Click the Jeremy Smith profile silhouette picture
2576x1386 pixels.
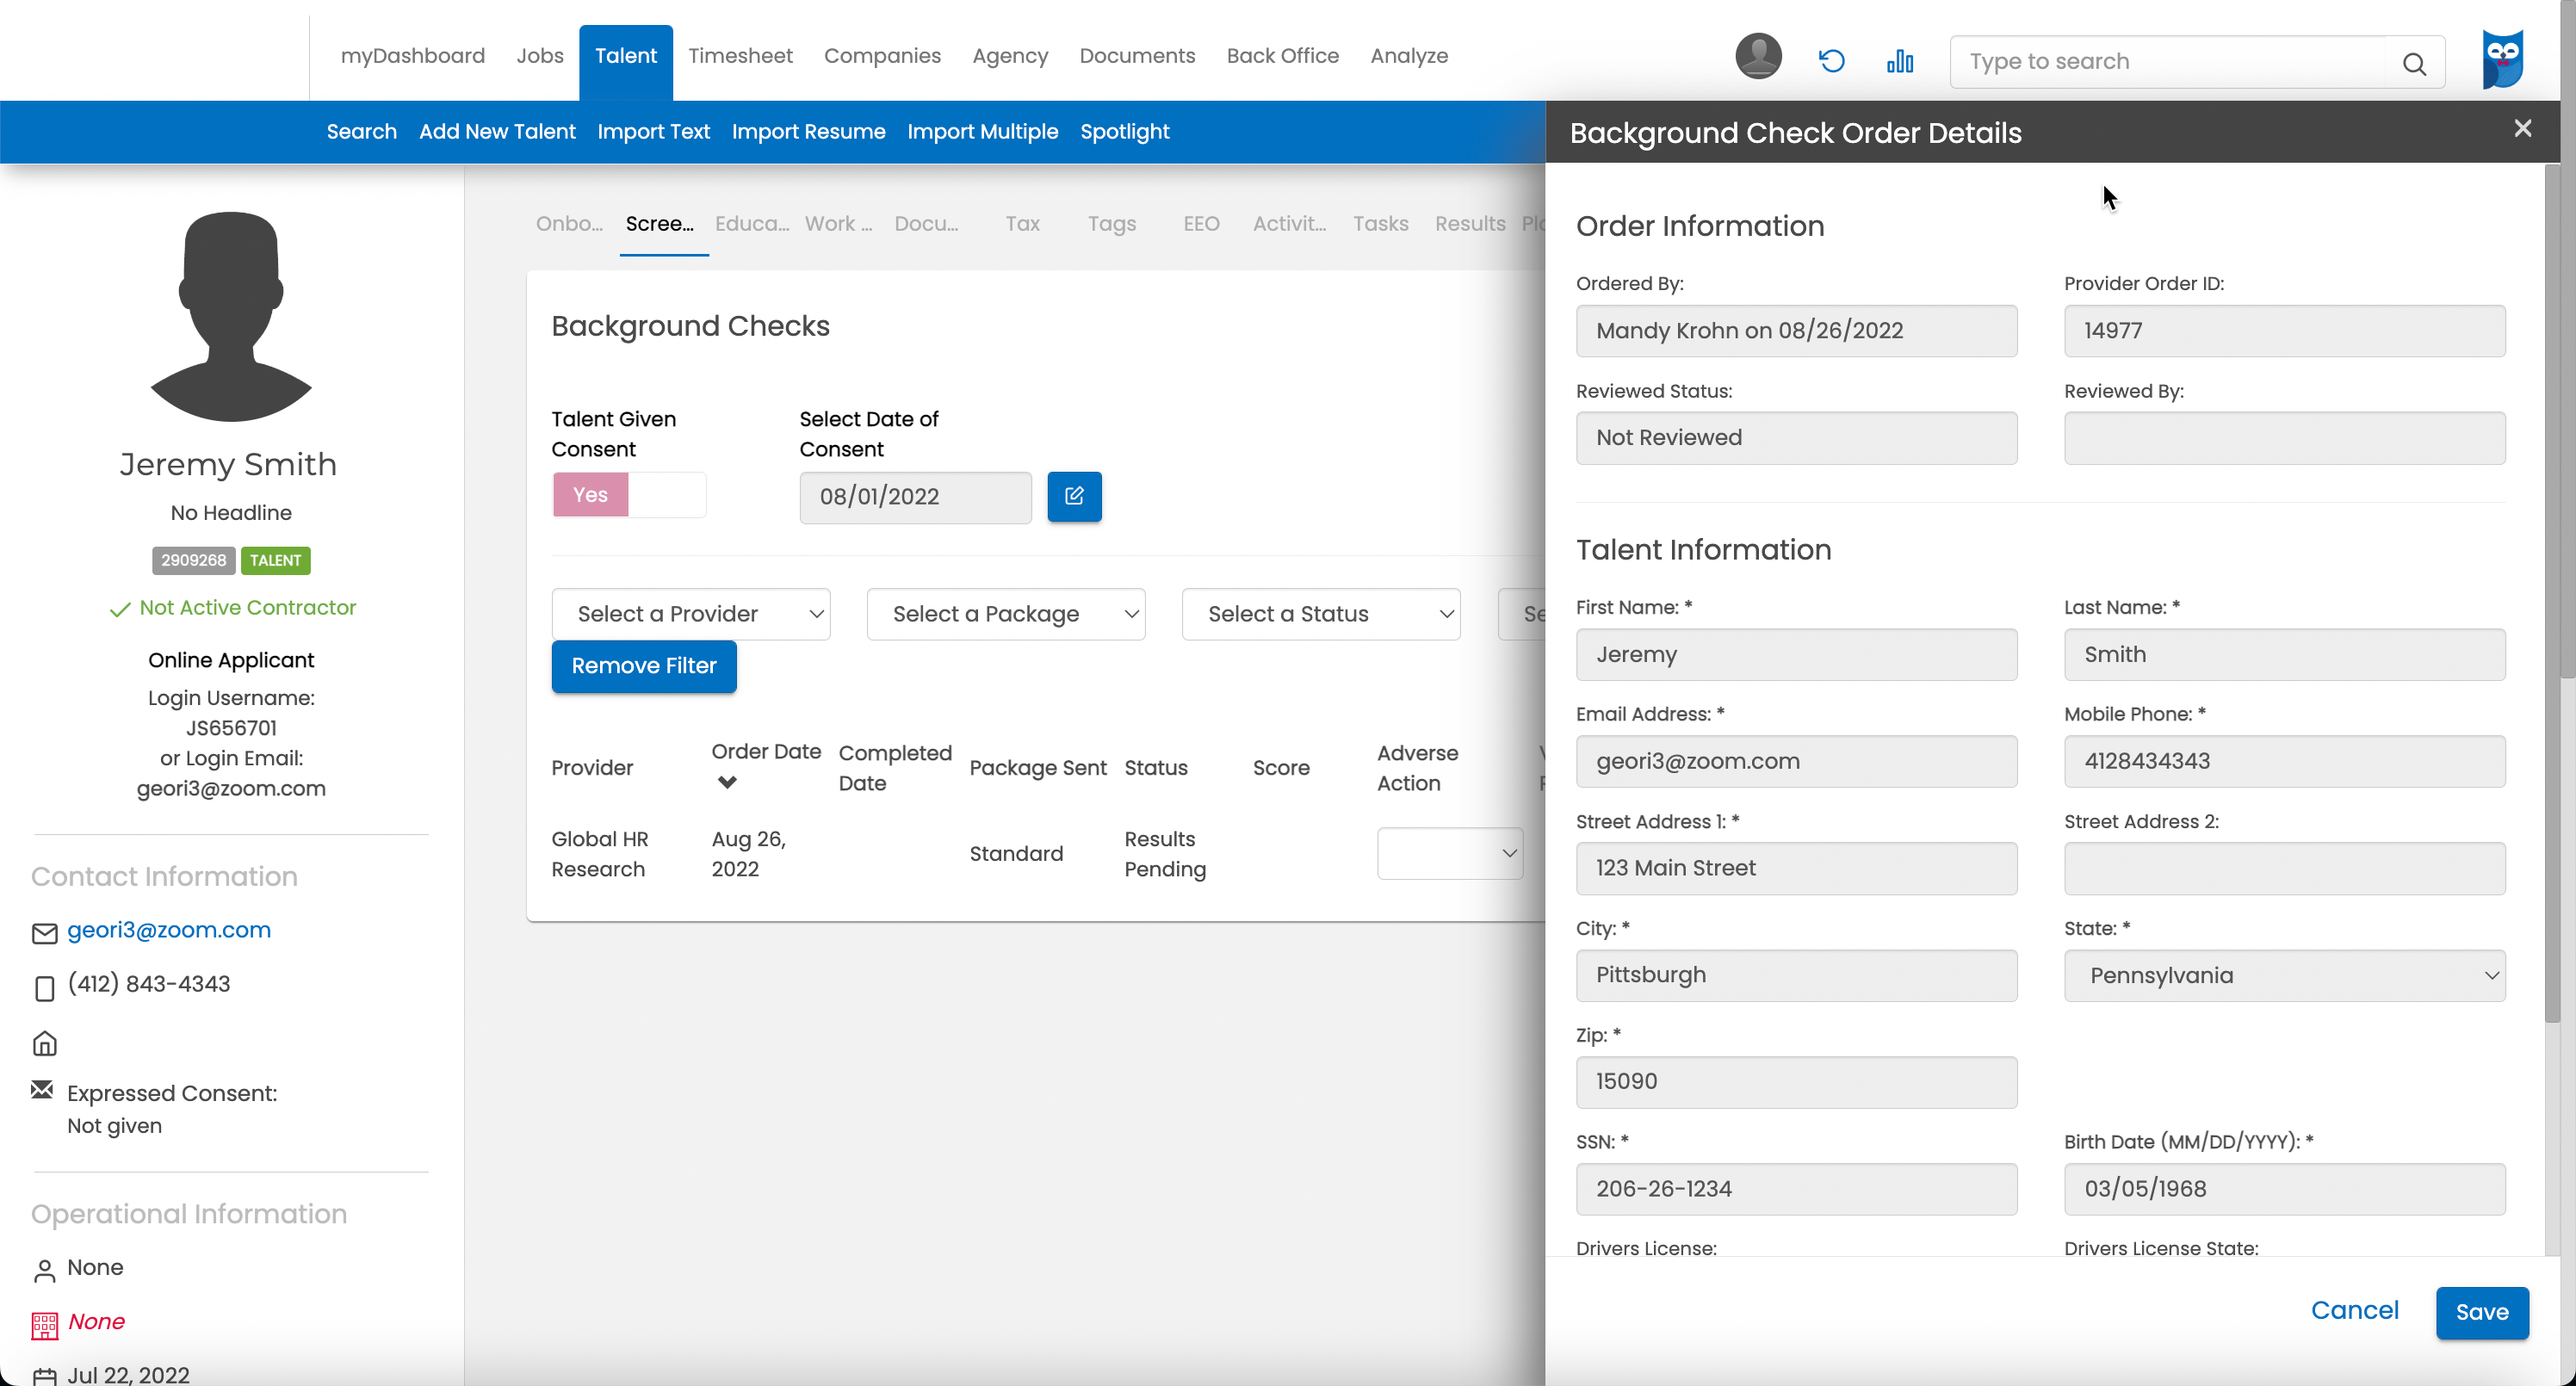(x=231, y=316)
